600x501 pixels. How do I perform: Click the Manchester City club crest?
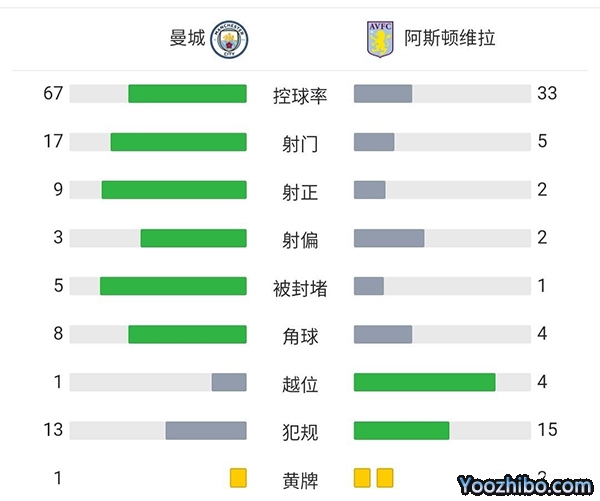point(231,39)
